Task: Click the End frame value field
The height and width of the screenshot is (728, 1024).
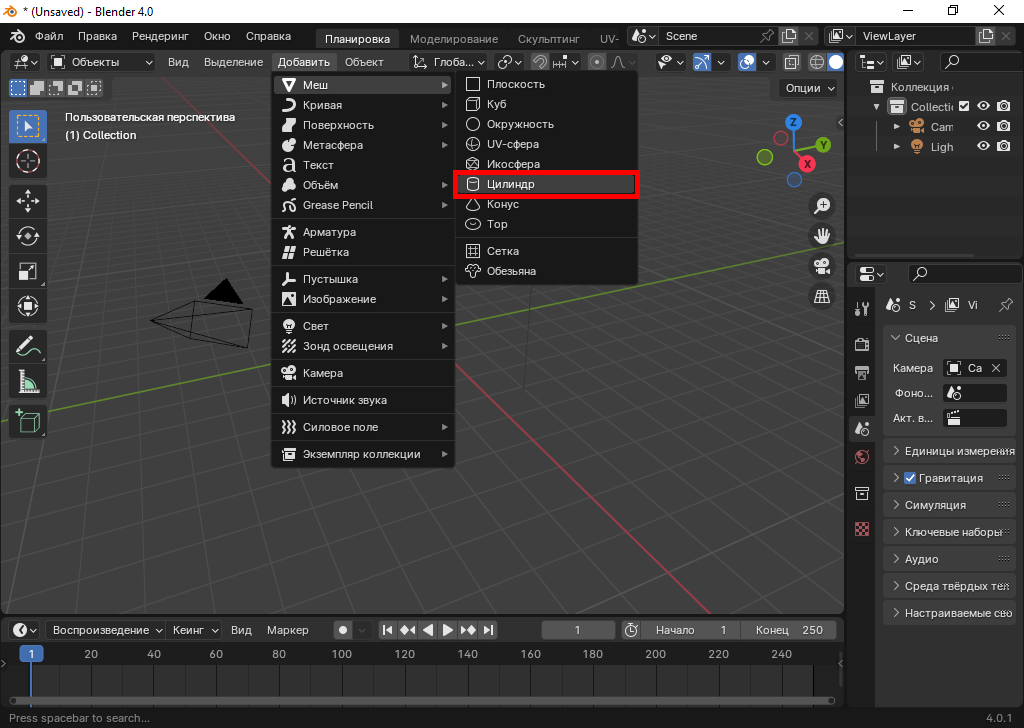Action: pyautogui.click(x=790, y=630)
